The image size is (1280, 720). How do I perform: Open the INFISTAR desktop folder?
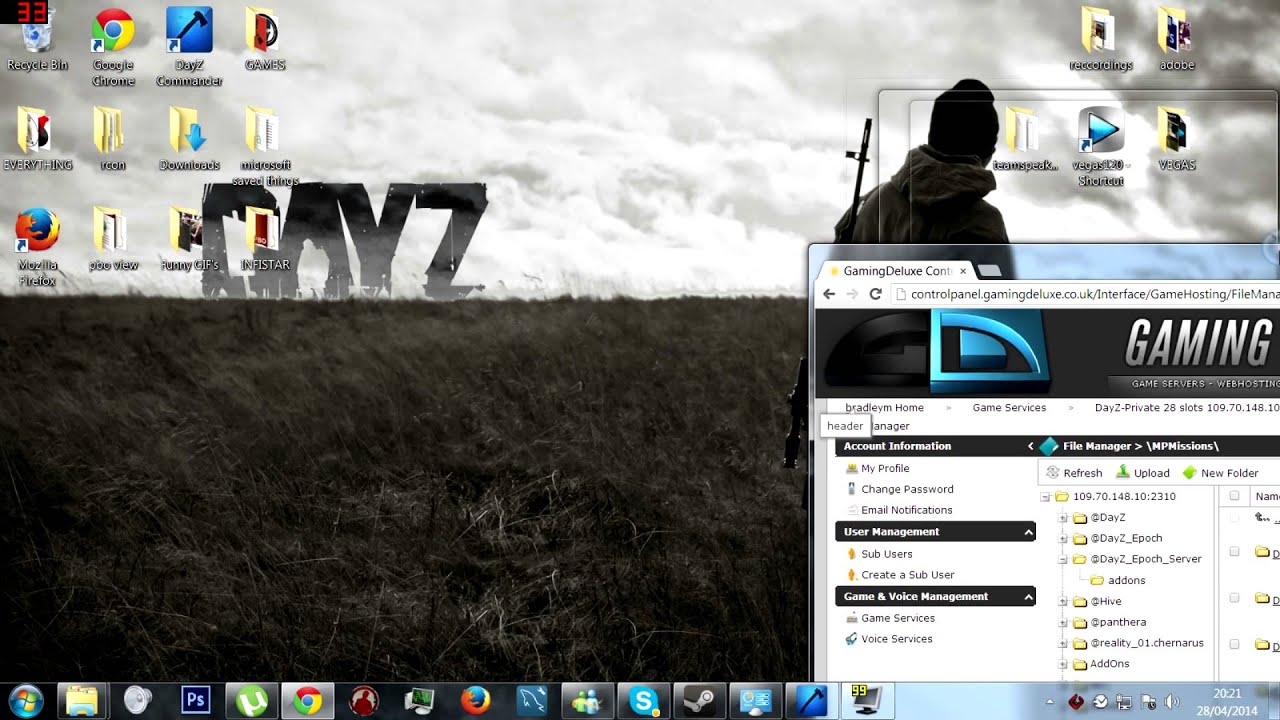[x=265, y=240]
